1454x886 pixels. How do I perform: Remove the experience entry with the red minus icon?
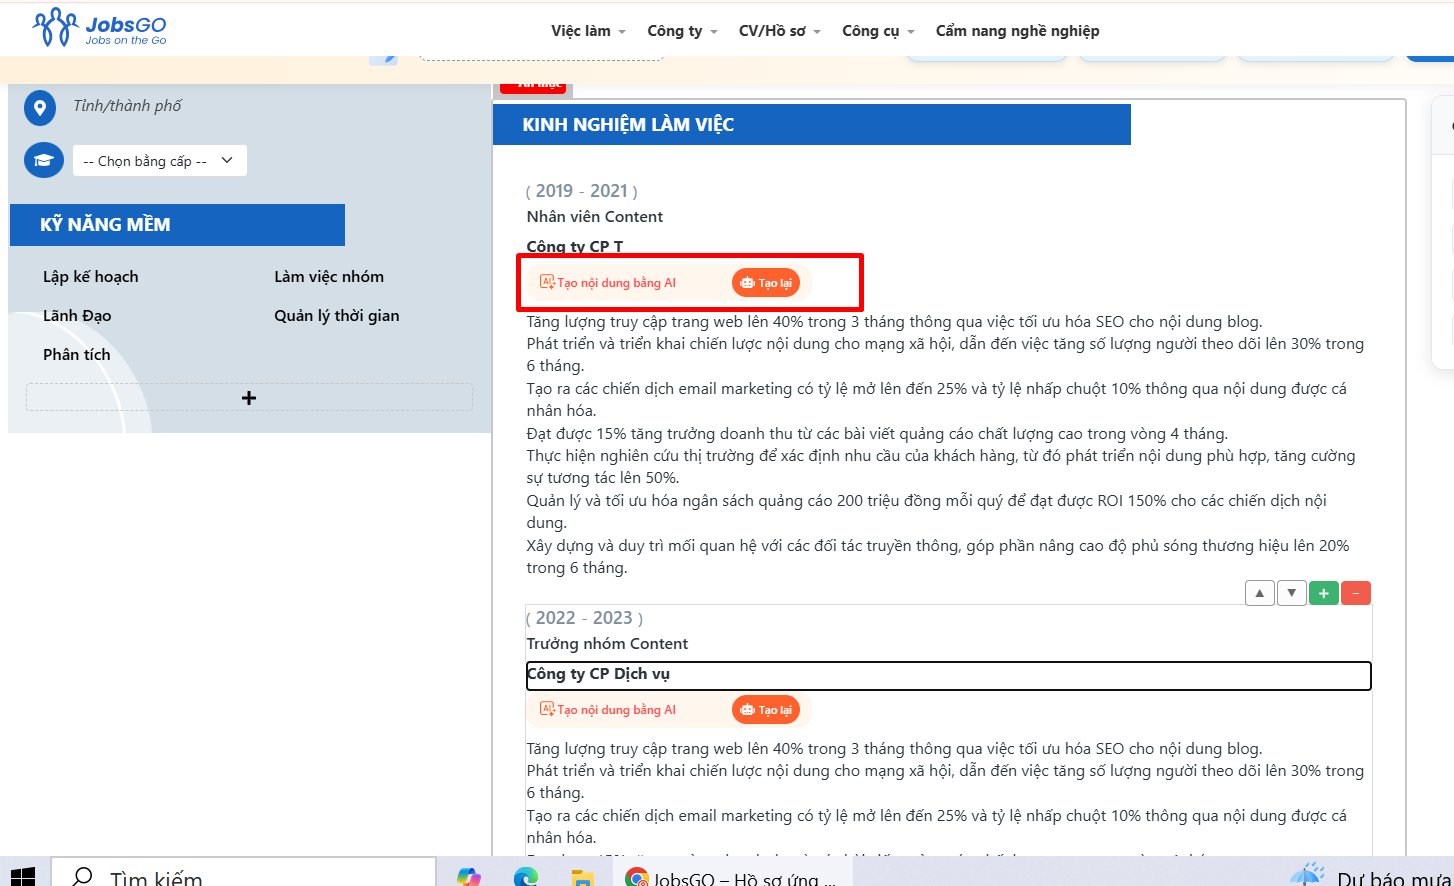1355,592
